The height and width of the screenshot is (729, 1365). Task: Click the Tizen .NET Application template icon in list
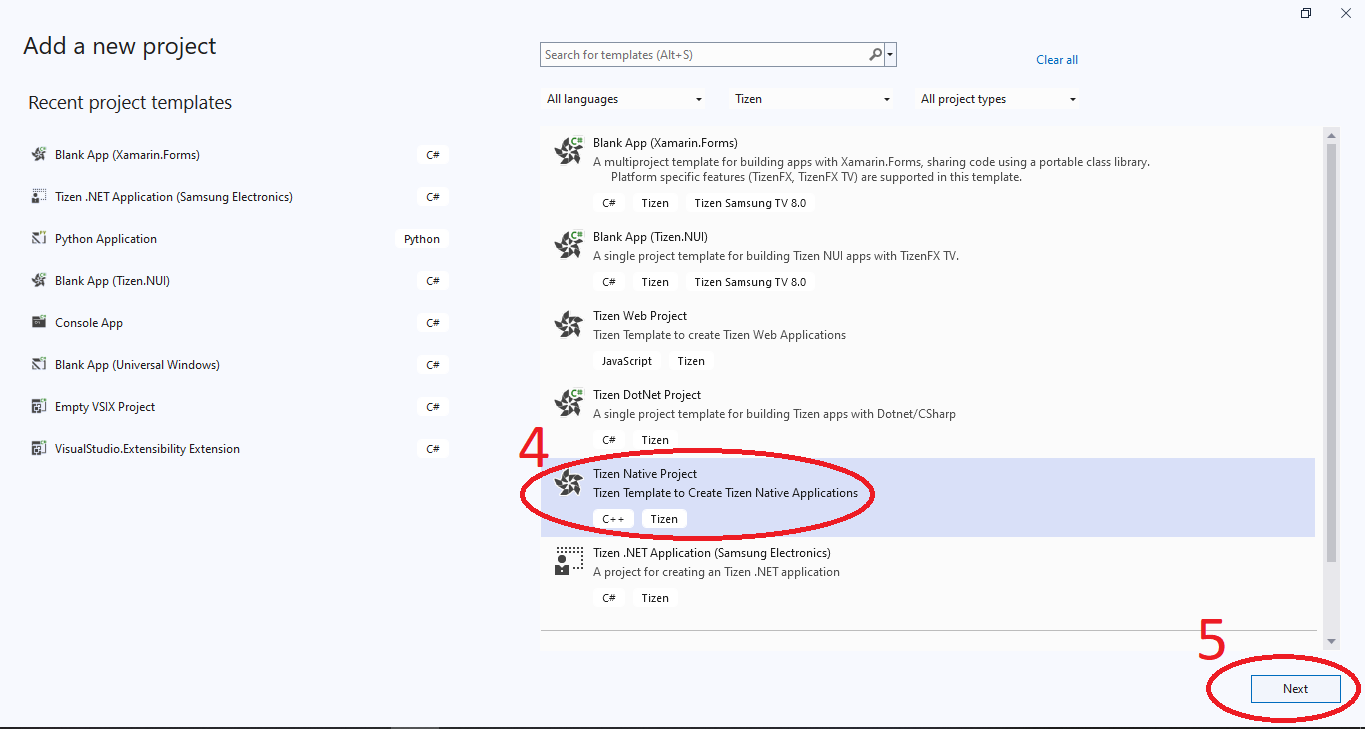coord(568,561)
